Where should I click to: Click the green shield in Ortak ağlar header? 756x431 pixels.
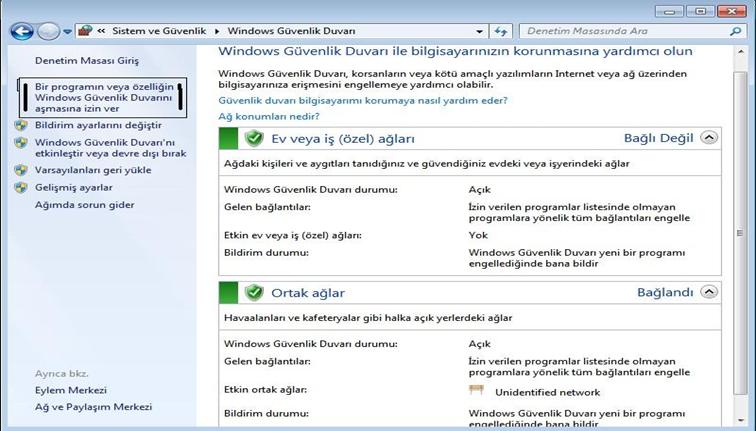pos(254,293)
